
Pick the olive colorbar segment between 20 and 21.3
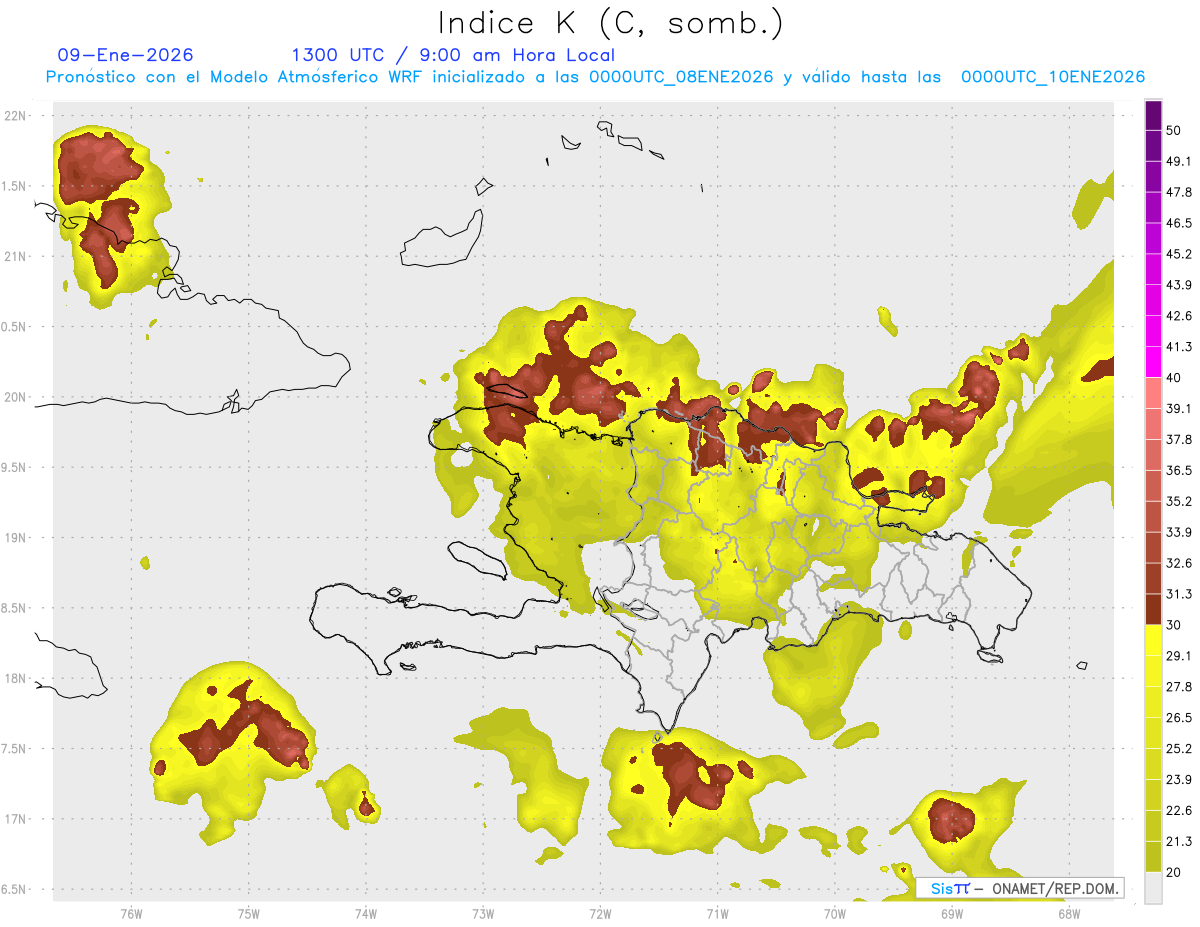pos(1153,856)
